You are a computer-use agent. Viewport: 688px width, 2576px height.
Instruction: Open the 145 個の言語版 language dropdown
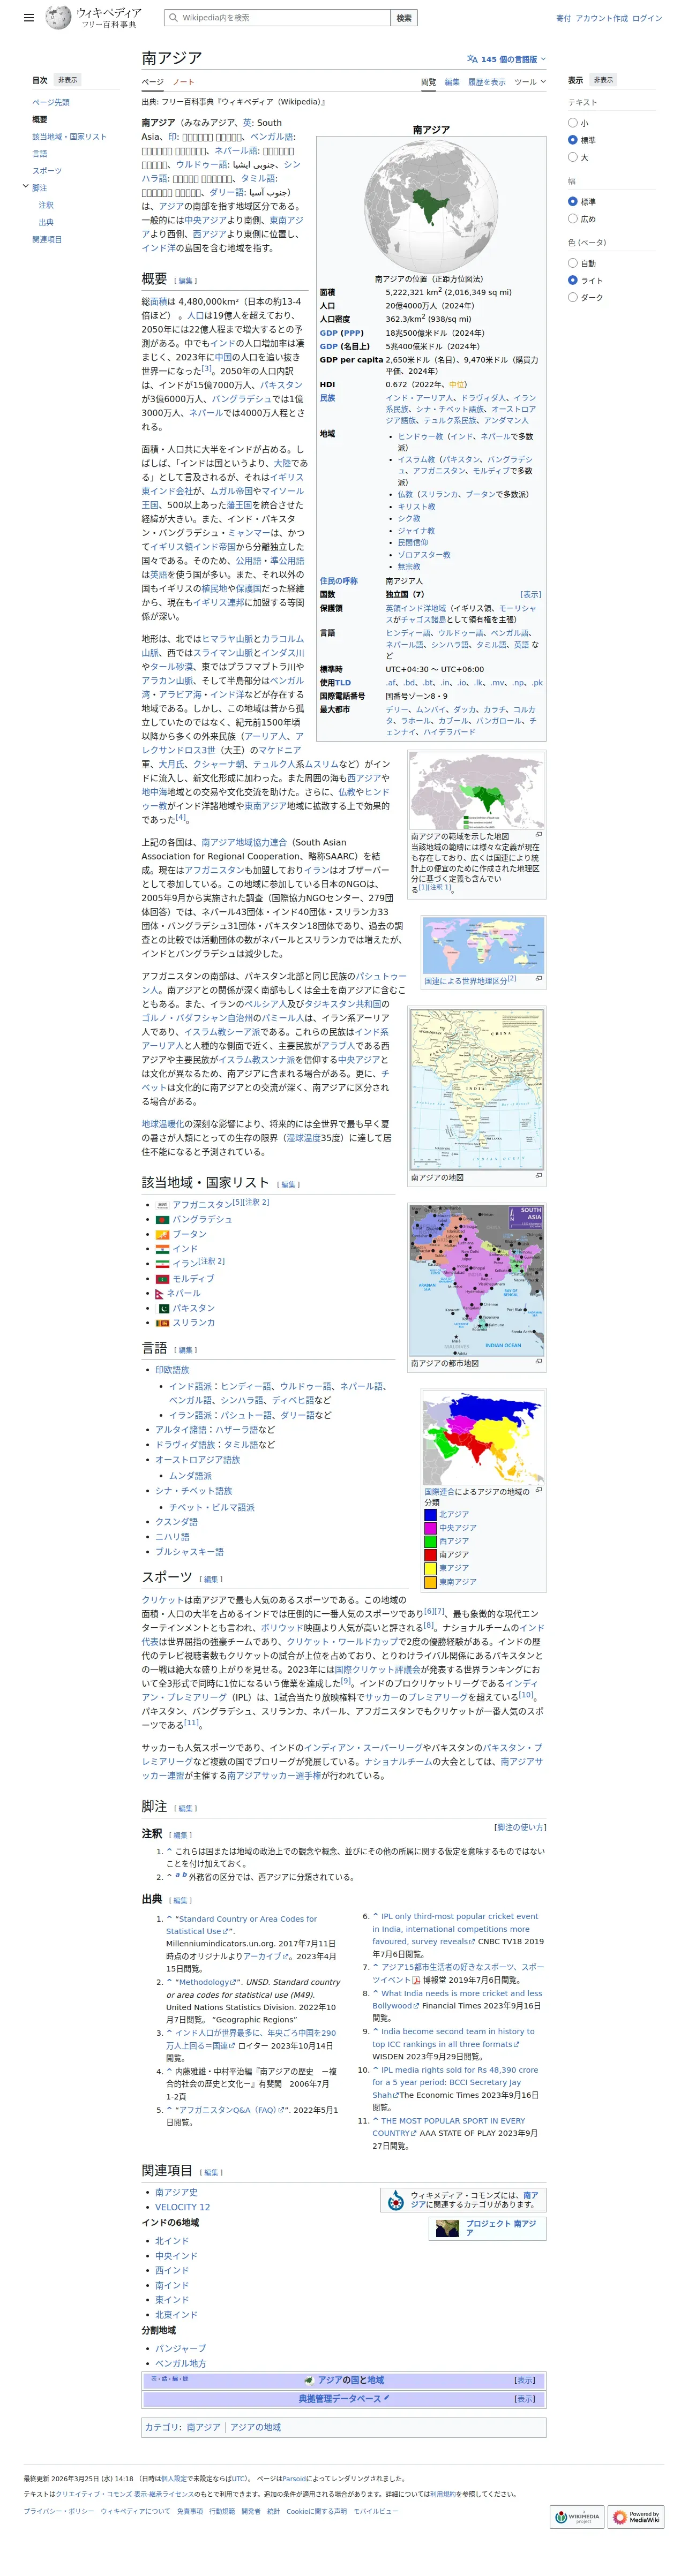tap(507, 59)
